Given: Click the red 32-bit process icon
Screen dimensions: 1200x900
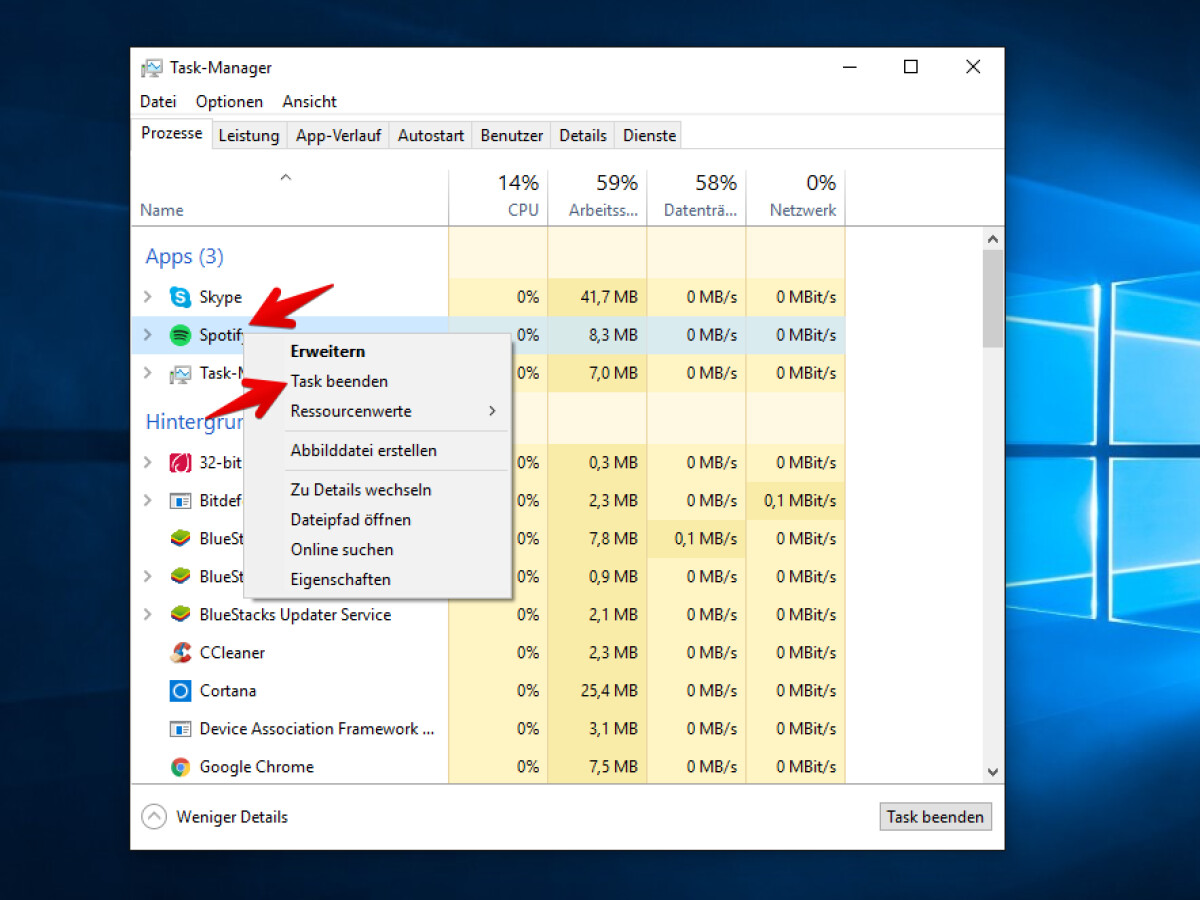Looking at the screenshot, I should 180,462.
